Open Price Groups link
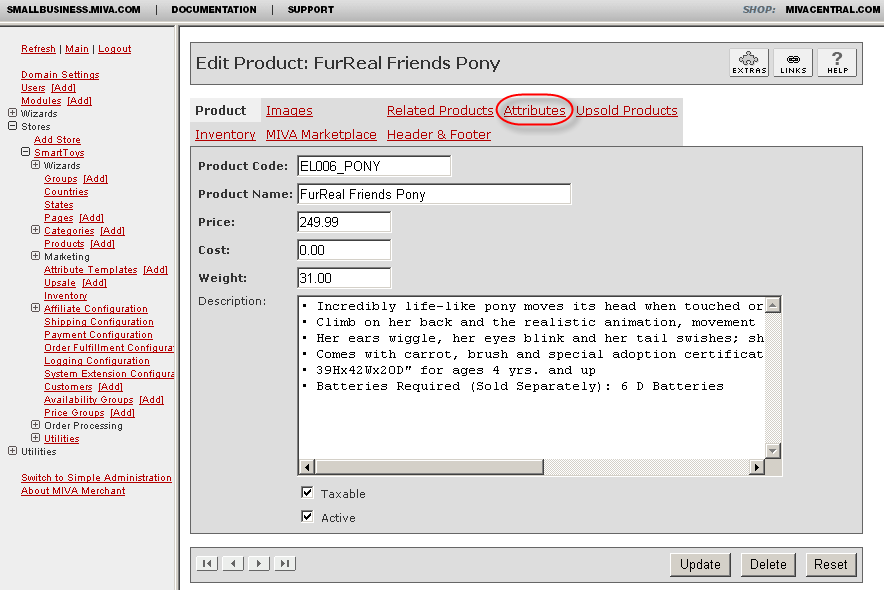The height and width of the screenshot is (590, 884). tap(74, 412)
